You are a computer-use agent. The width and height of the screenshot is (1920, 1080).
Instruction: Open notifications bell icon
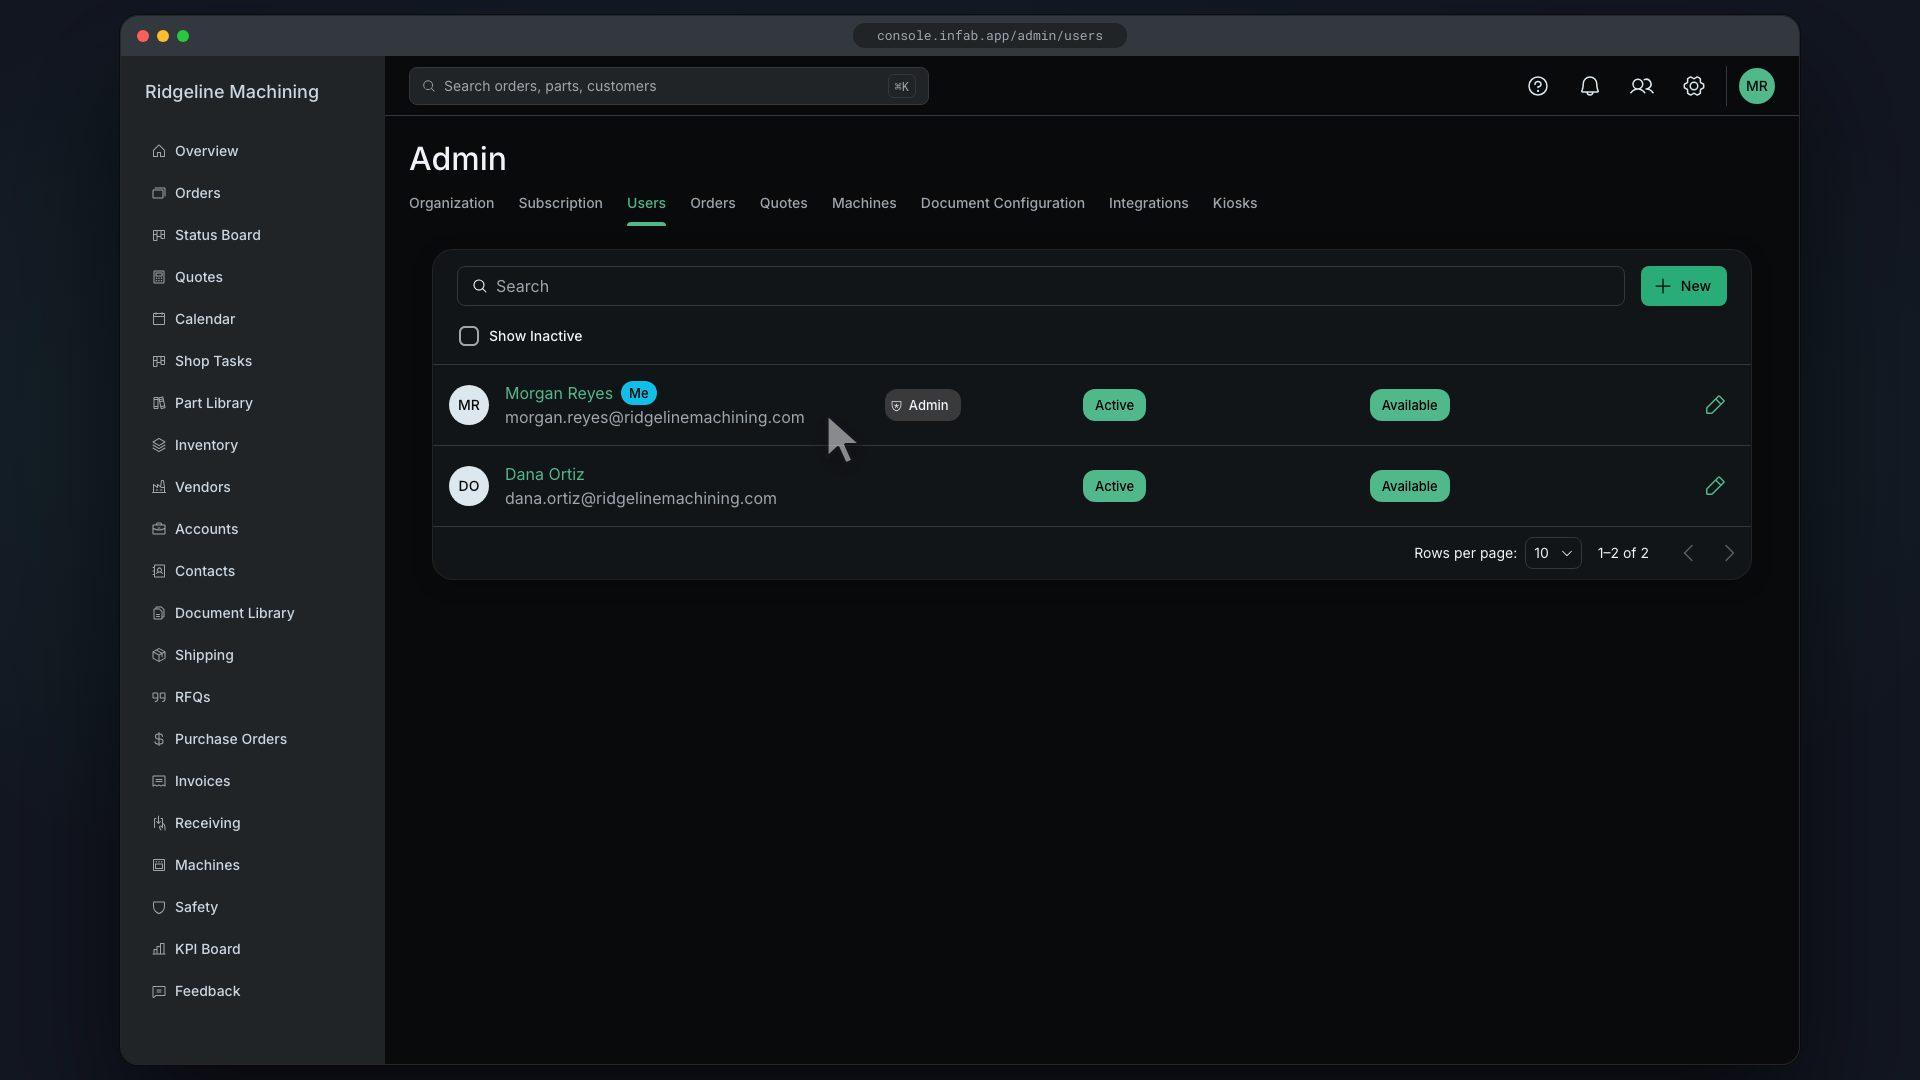click(1590, 86)
